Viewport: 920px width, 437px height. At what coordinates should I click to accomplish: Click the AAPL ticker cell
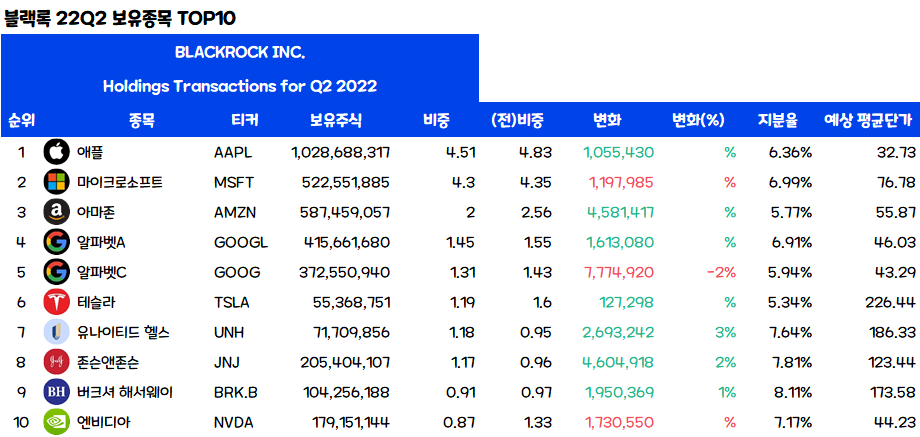pyautogui.click(x=233, y=153)
